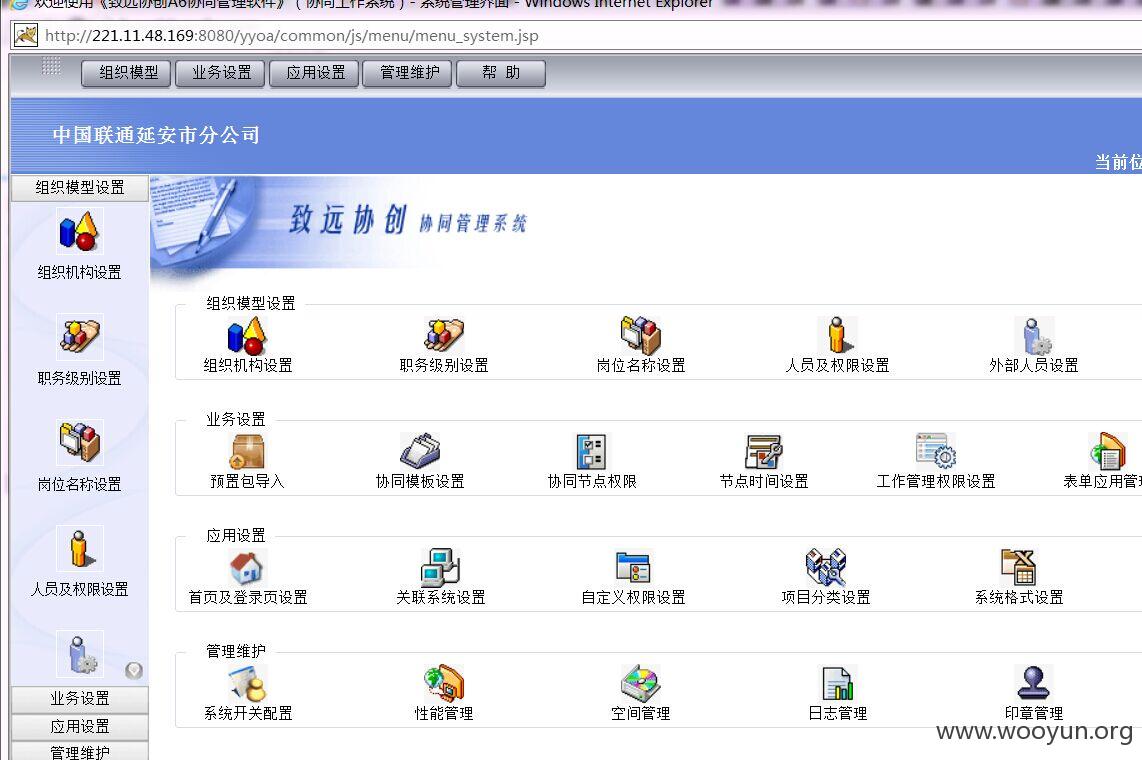Open 协同节点权限 icon
1142x760 pixels.
591,451
